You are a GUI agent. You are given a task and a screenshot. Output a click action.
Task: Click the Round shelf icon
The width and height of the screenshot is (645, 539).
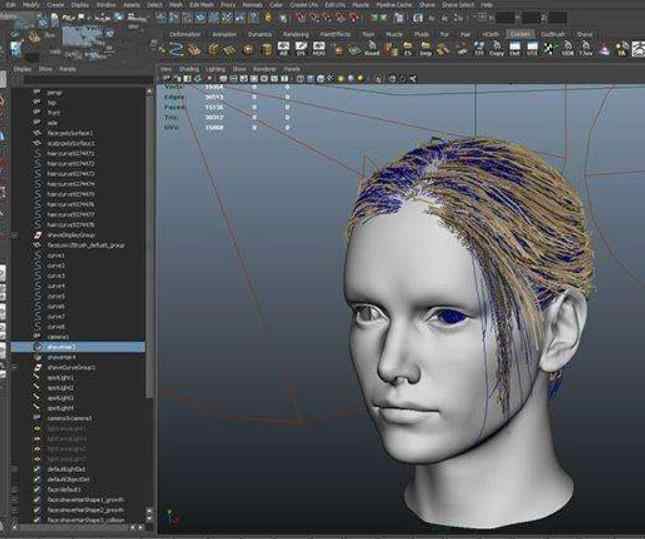coord(371,50)
